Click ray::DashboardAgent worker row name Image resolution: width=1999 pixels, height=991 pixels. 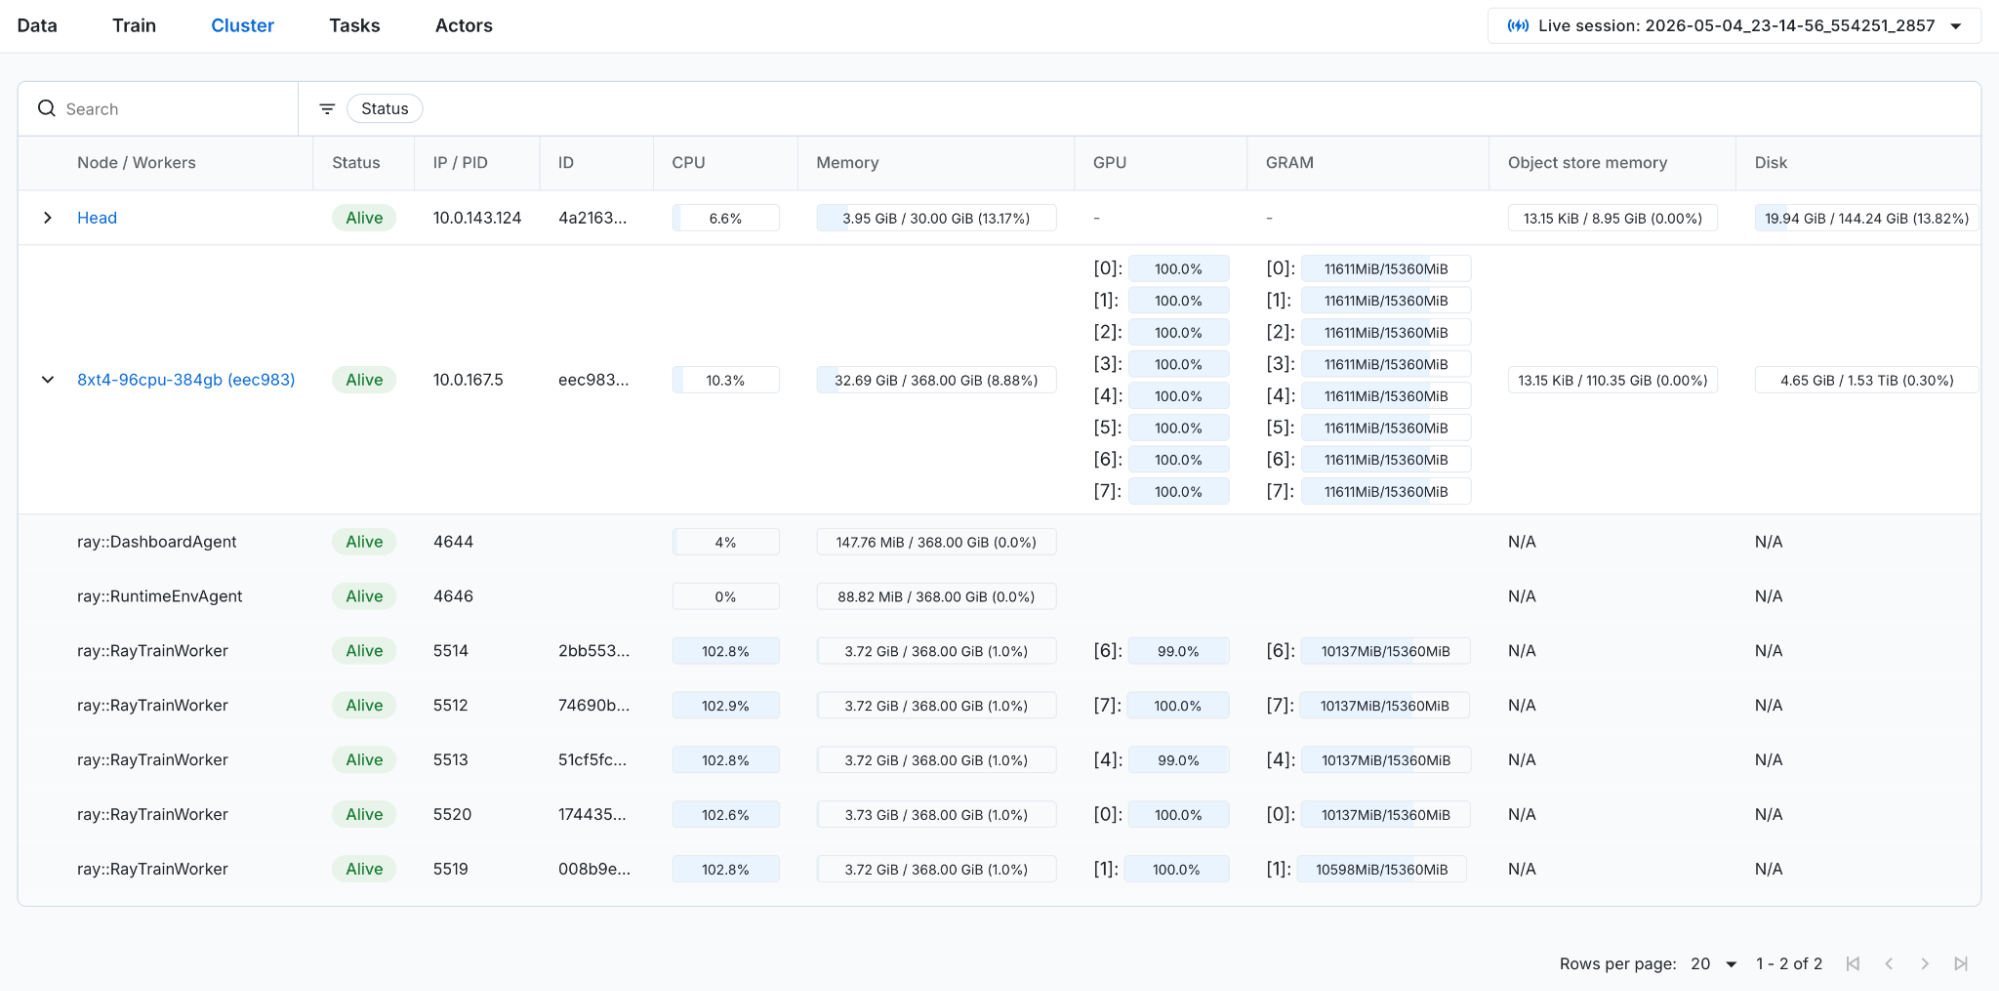click(157, 542)
